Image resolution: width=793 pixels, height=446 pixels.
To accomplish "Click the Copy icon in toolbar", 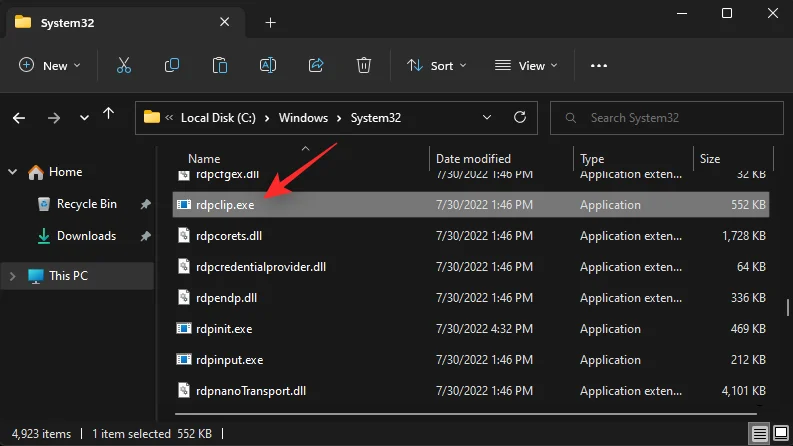I will 172,65.
